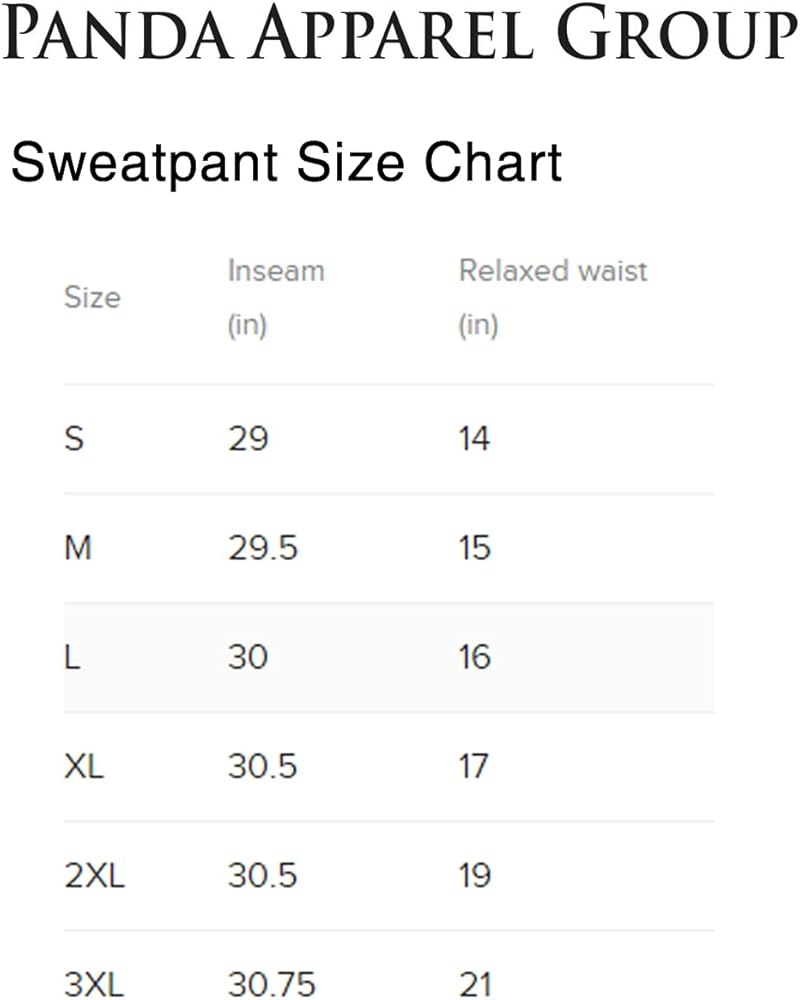Select the XL size row label
This screenshot has height=1000, width=800.
(x=84, y=766)
